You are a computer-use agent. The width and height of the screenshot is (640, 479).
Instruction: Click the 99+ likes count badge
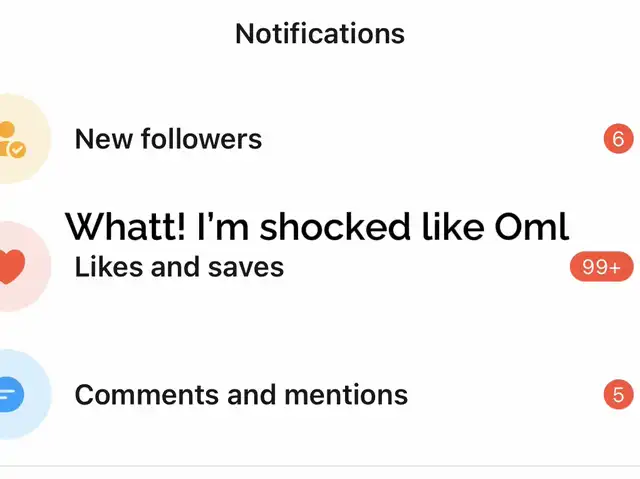point(602,267)
